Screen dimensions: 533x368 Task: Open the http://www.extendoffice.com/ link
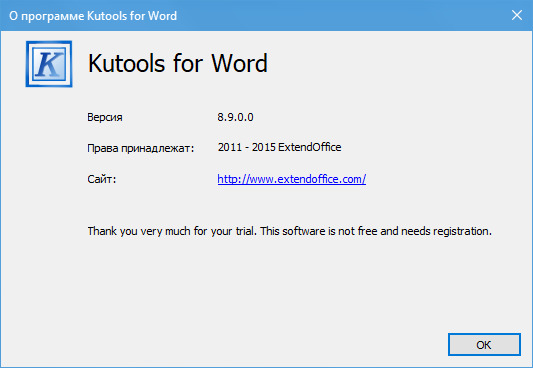coord(292,179)
